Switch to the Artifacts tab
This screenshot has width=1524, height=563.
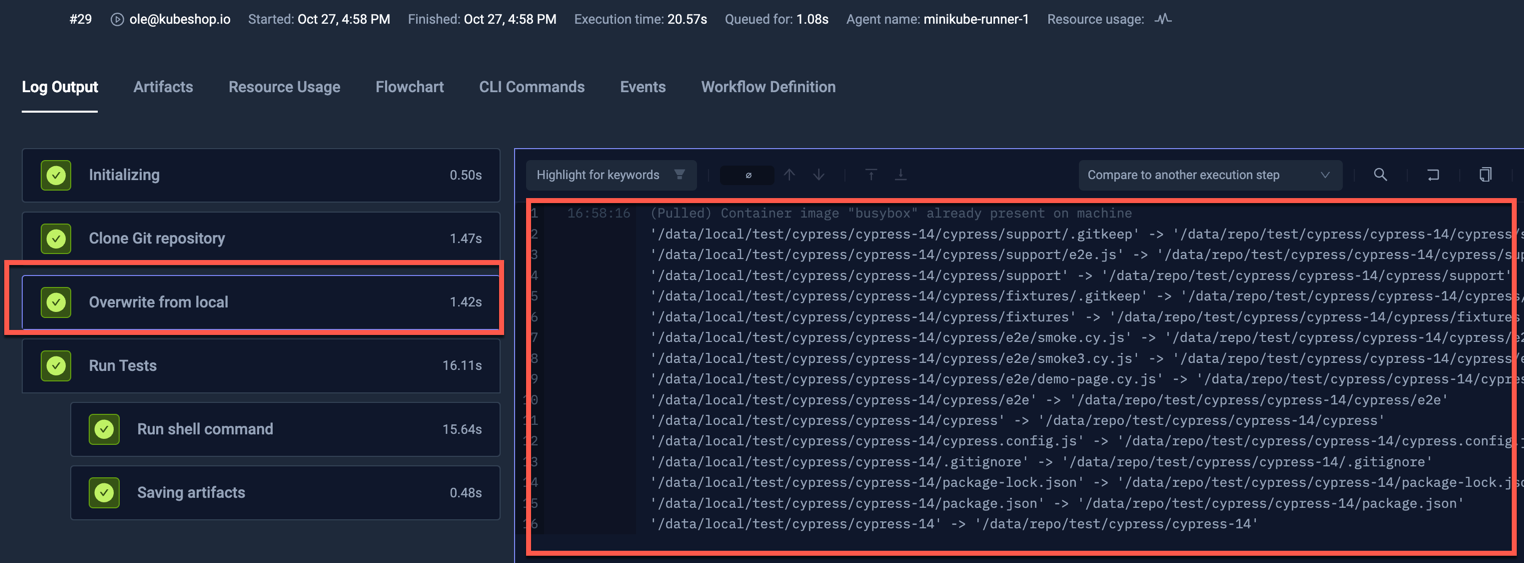[163, 87]
